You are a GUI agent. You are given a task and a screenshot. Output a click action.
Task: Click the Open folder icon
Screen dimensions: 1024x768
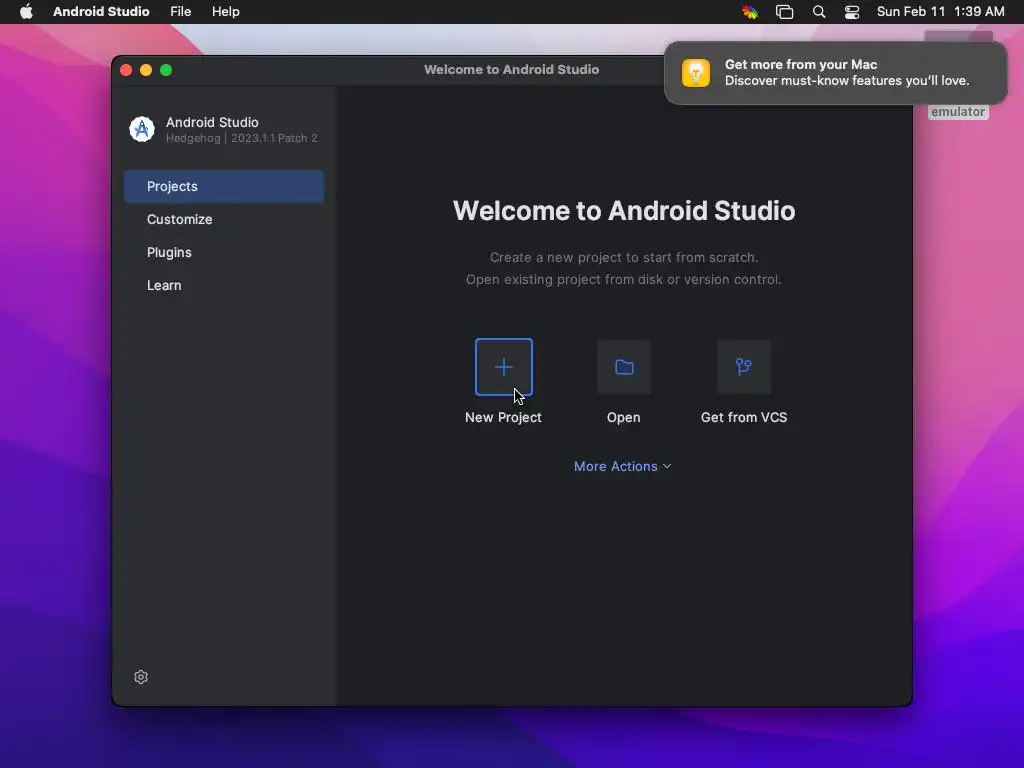[624, 367]
